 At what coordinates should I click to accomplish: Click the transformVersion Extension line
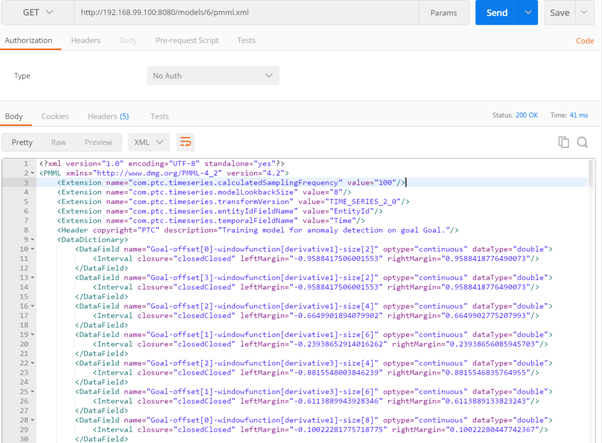point(233,202)
